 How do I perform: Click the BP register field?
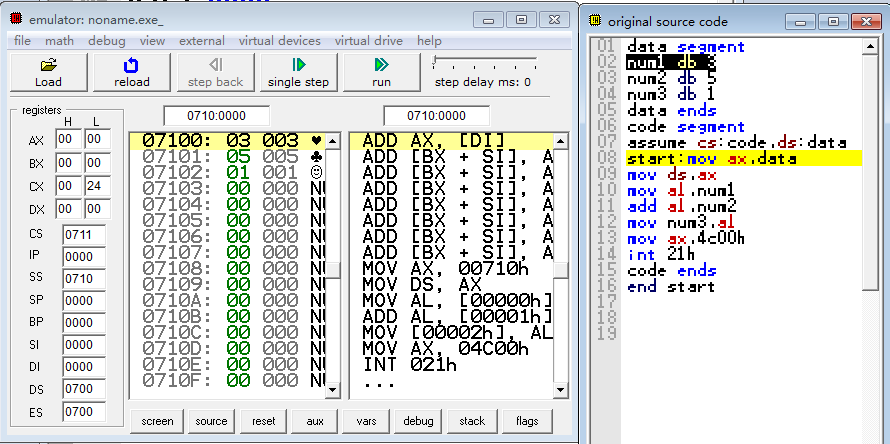click(84, 323)
